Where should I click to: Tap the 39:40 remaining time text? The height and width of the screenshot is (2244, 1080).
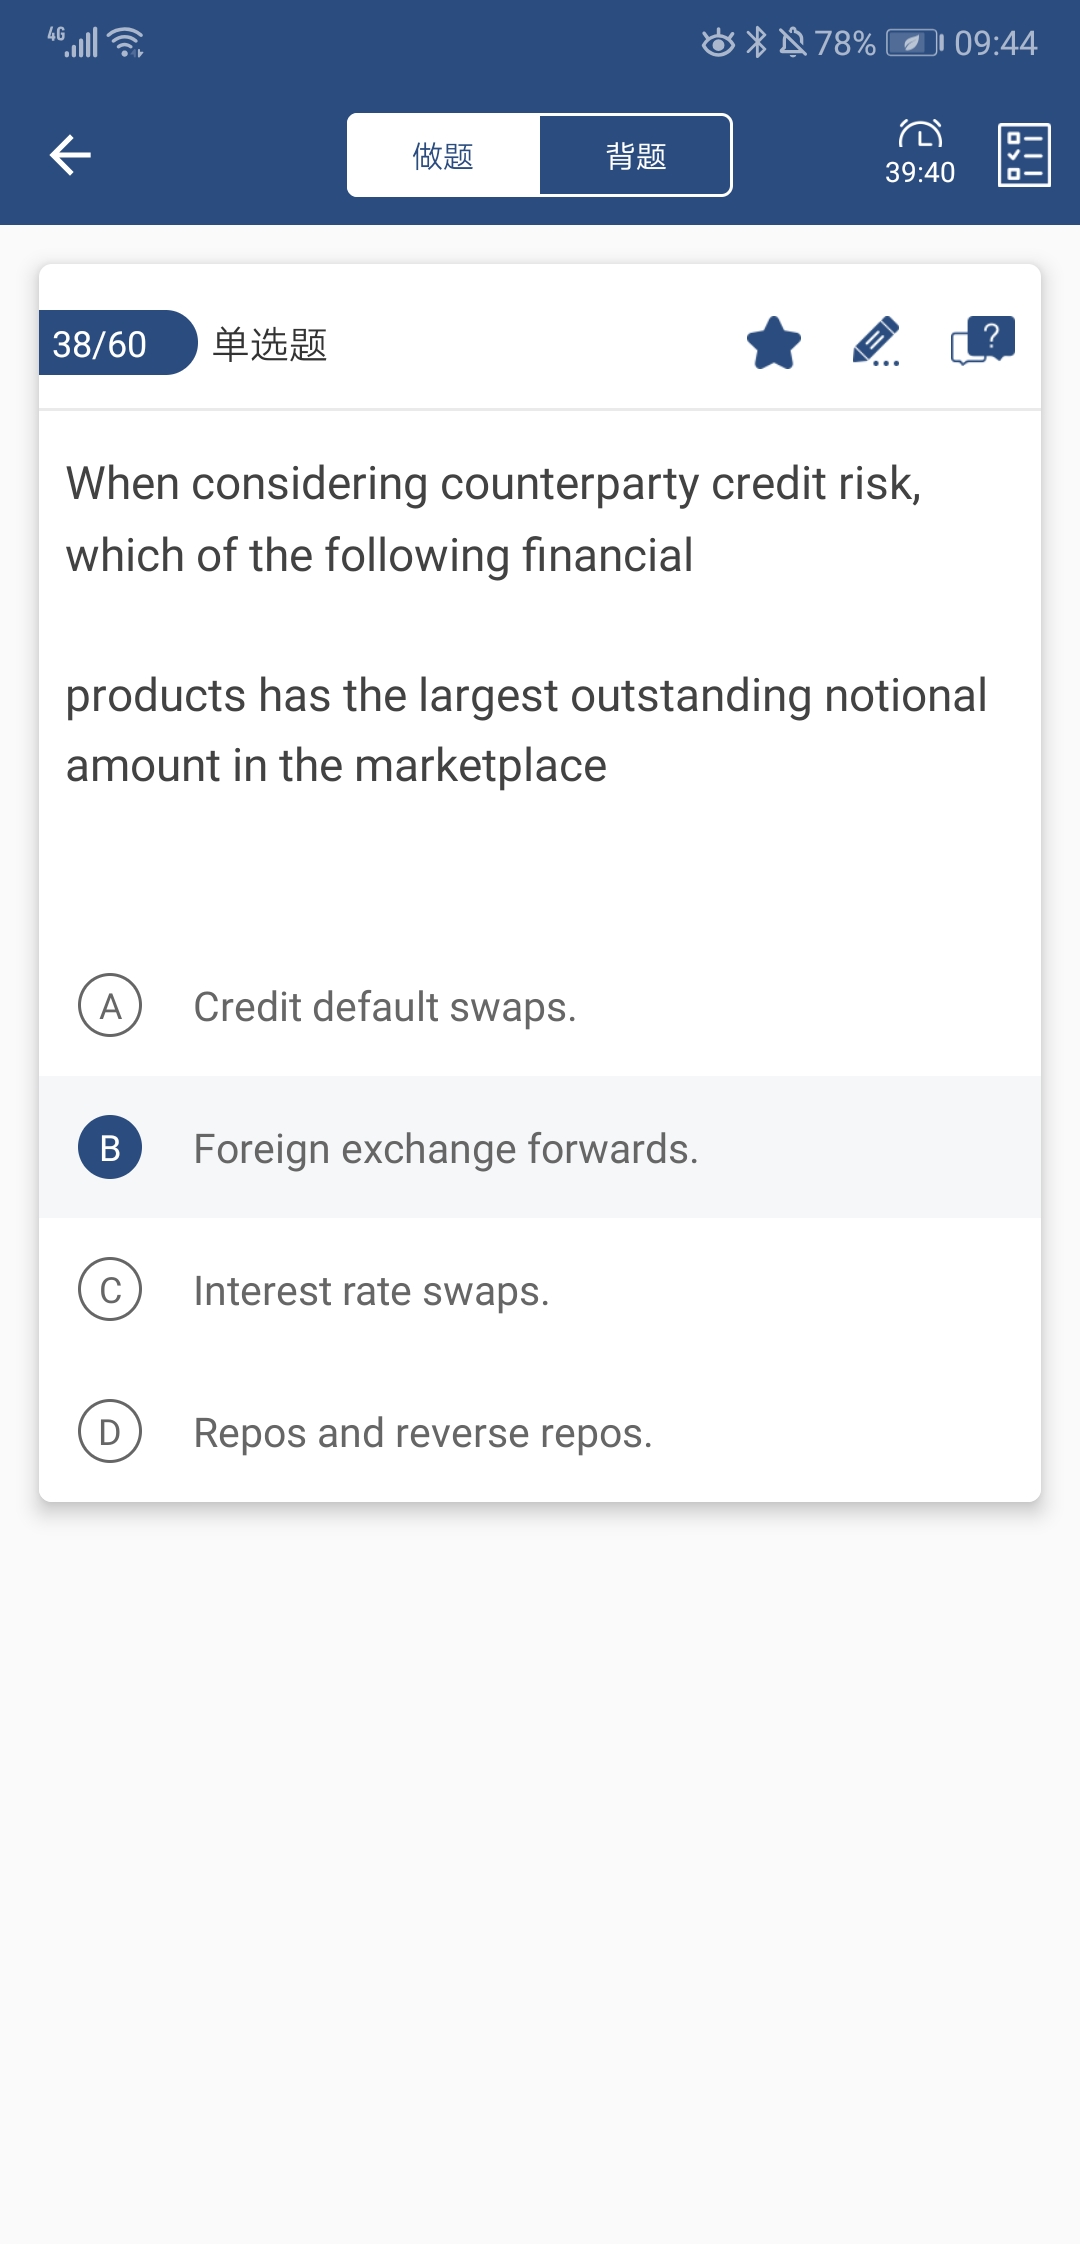click(x=920, y=172)
